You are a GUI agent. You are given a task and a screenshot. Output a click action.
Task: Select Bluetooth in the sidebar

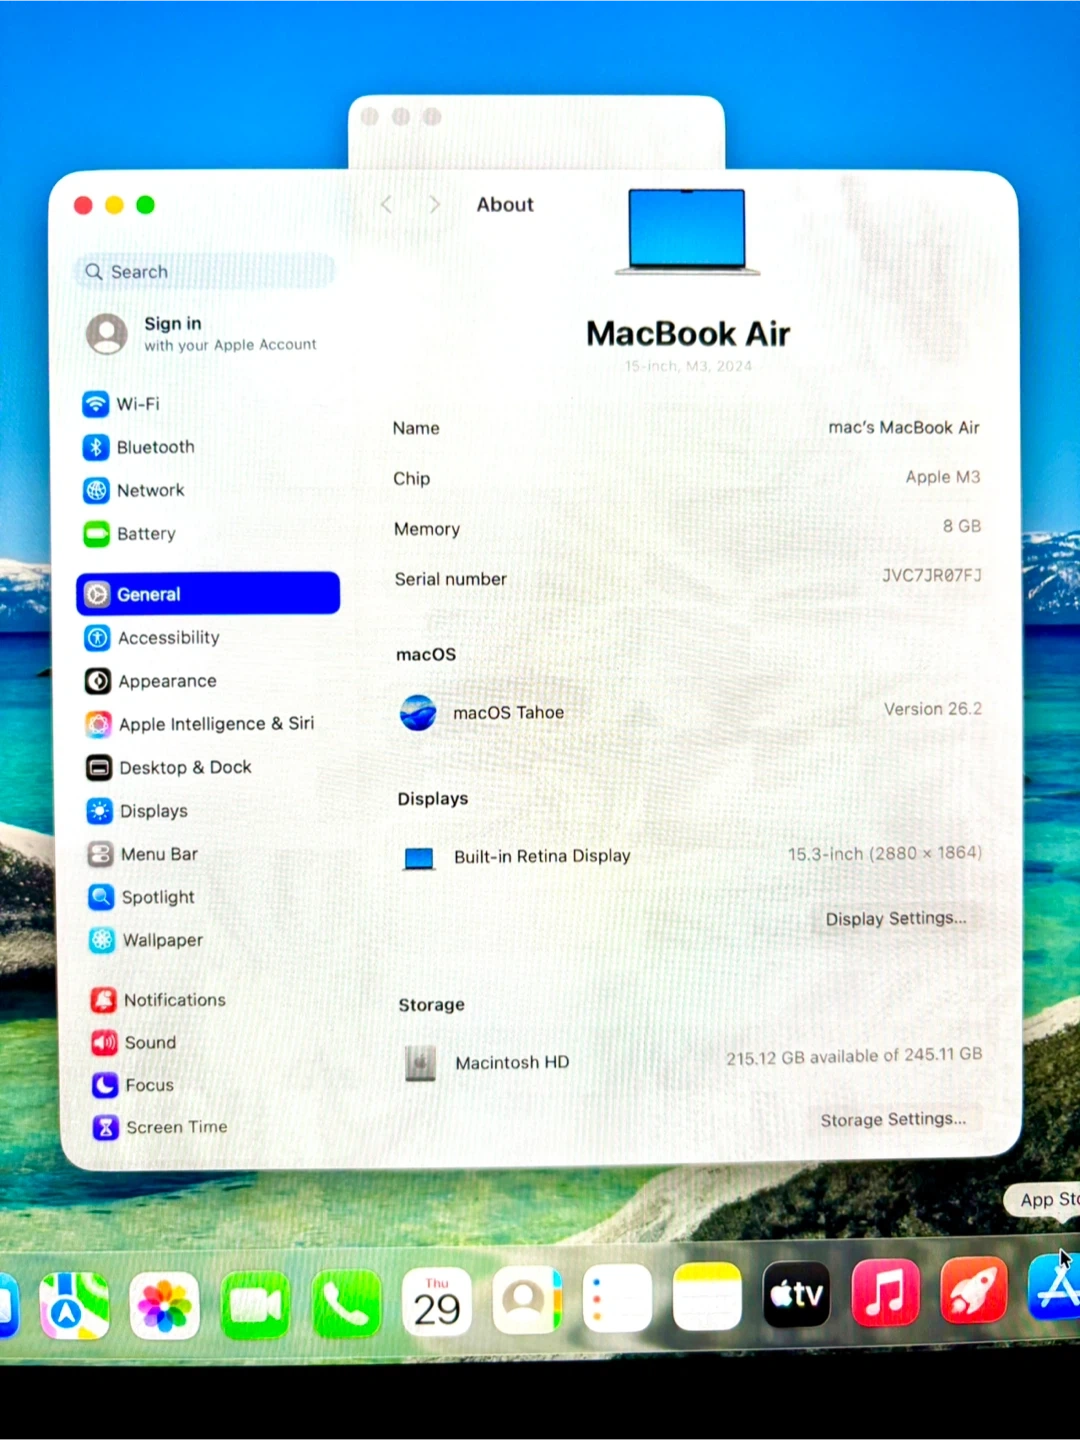click(154, 447)
